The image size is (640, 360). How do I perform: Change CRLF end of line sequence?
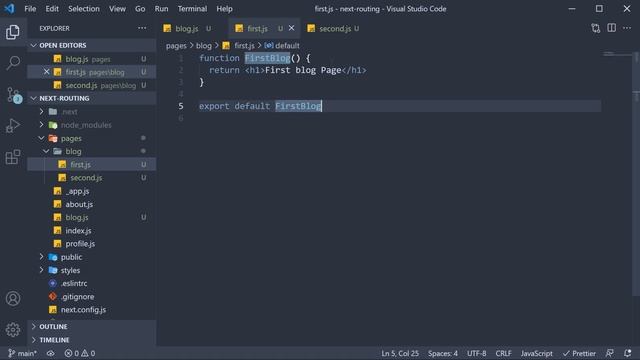pyautogui.click(x=503, y=353)
